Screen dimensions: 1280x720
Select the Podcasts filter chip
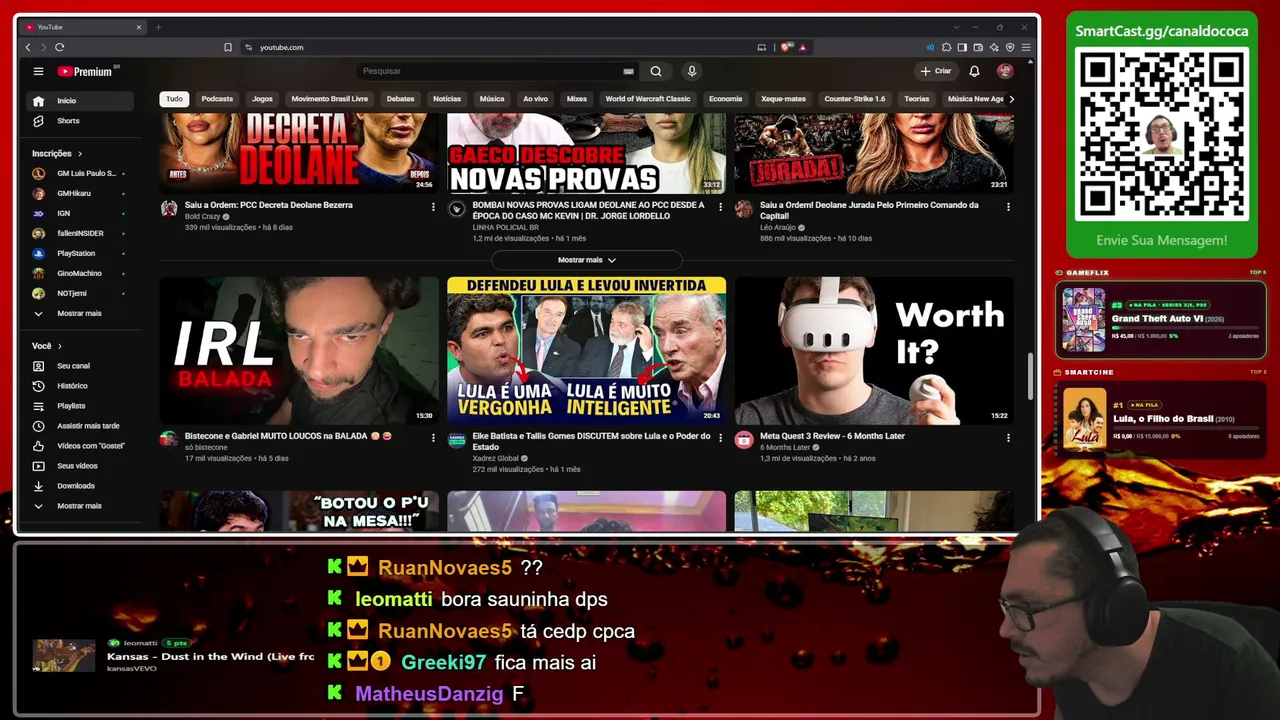point(217,99)
